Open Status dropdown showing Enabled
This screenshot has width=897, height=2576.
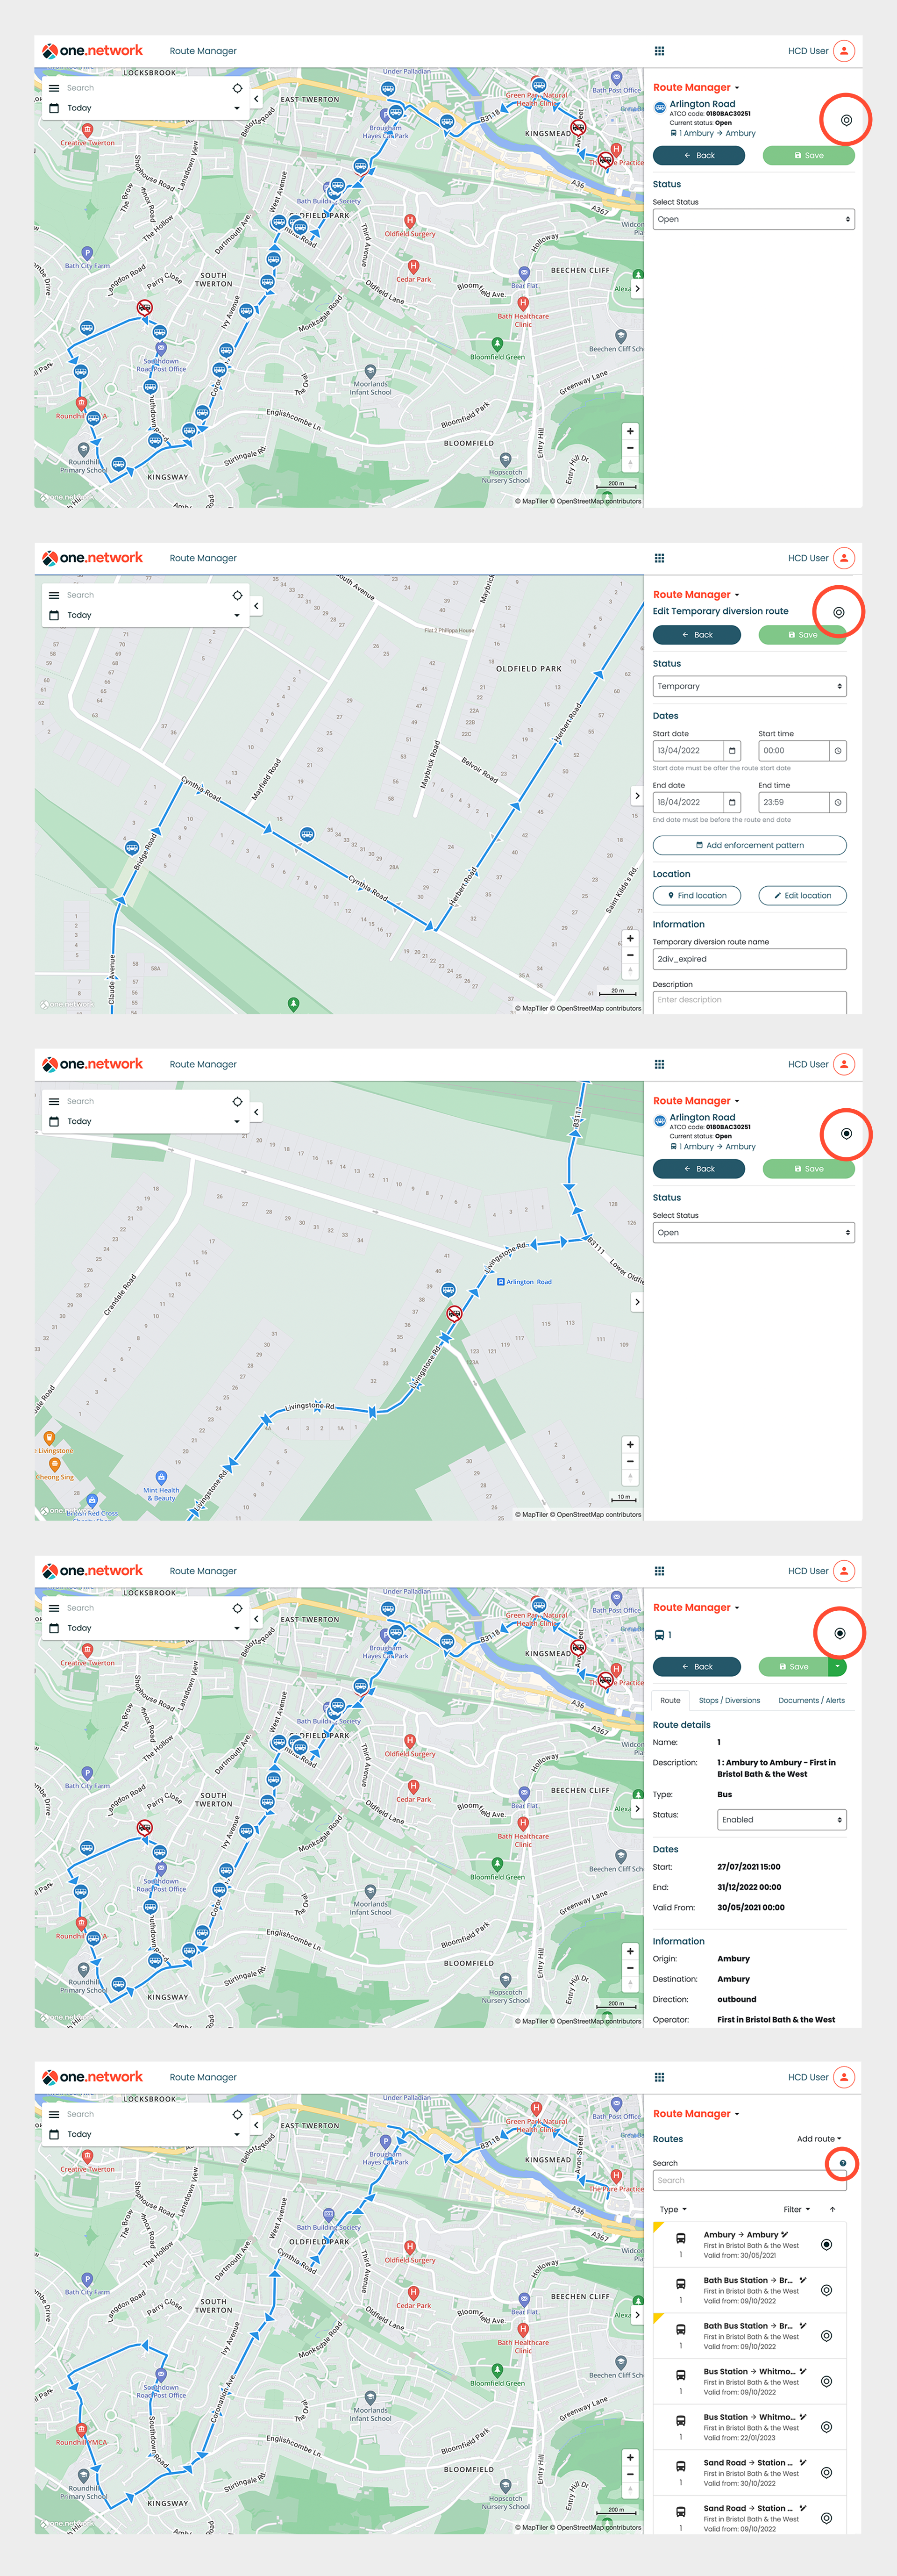point(782,1820)
